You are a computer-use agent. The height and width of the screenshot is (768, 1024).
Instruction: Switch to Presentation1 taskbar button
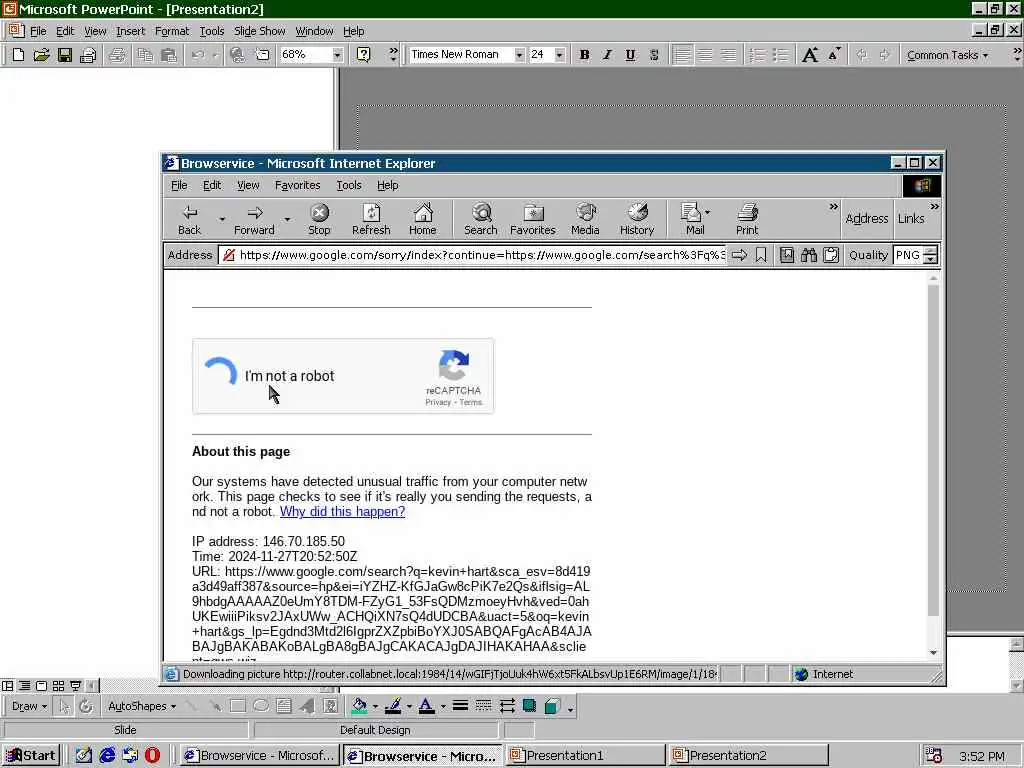[585, 756]
